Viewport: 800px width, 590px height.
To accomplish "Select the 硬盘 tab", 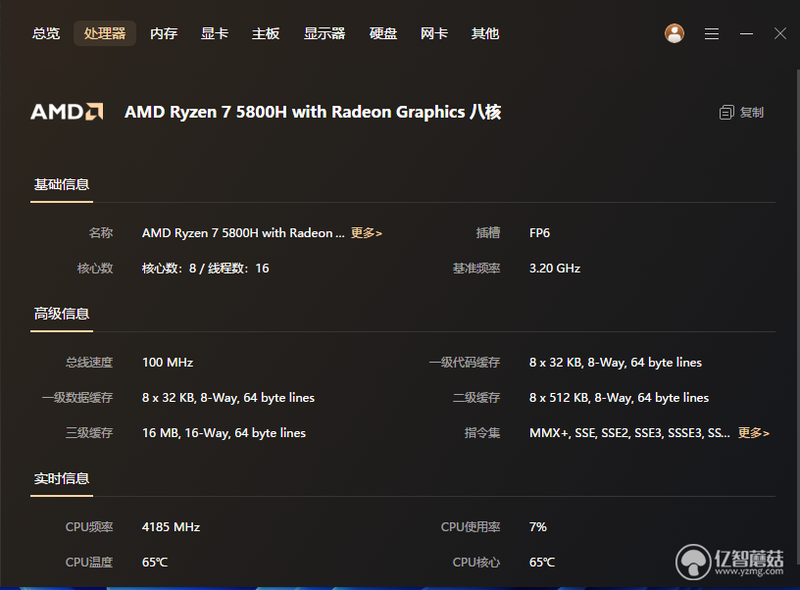I will click(383, 34).
